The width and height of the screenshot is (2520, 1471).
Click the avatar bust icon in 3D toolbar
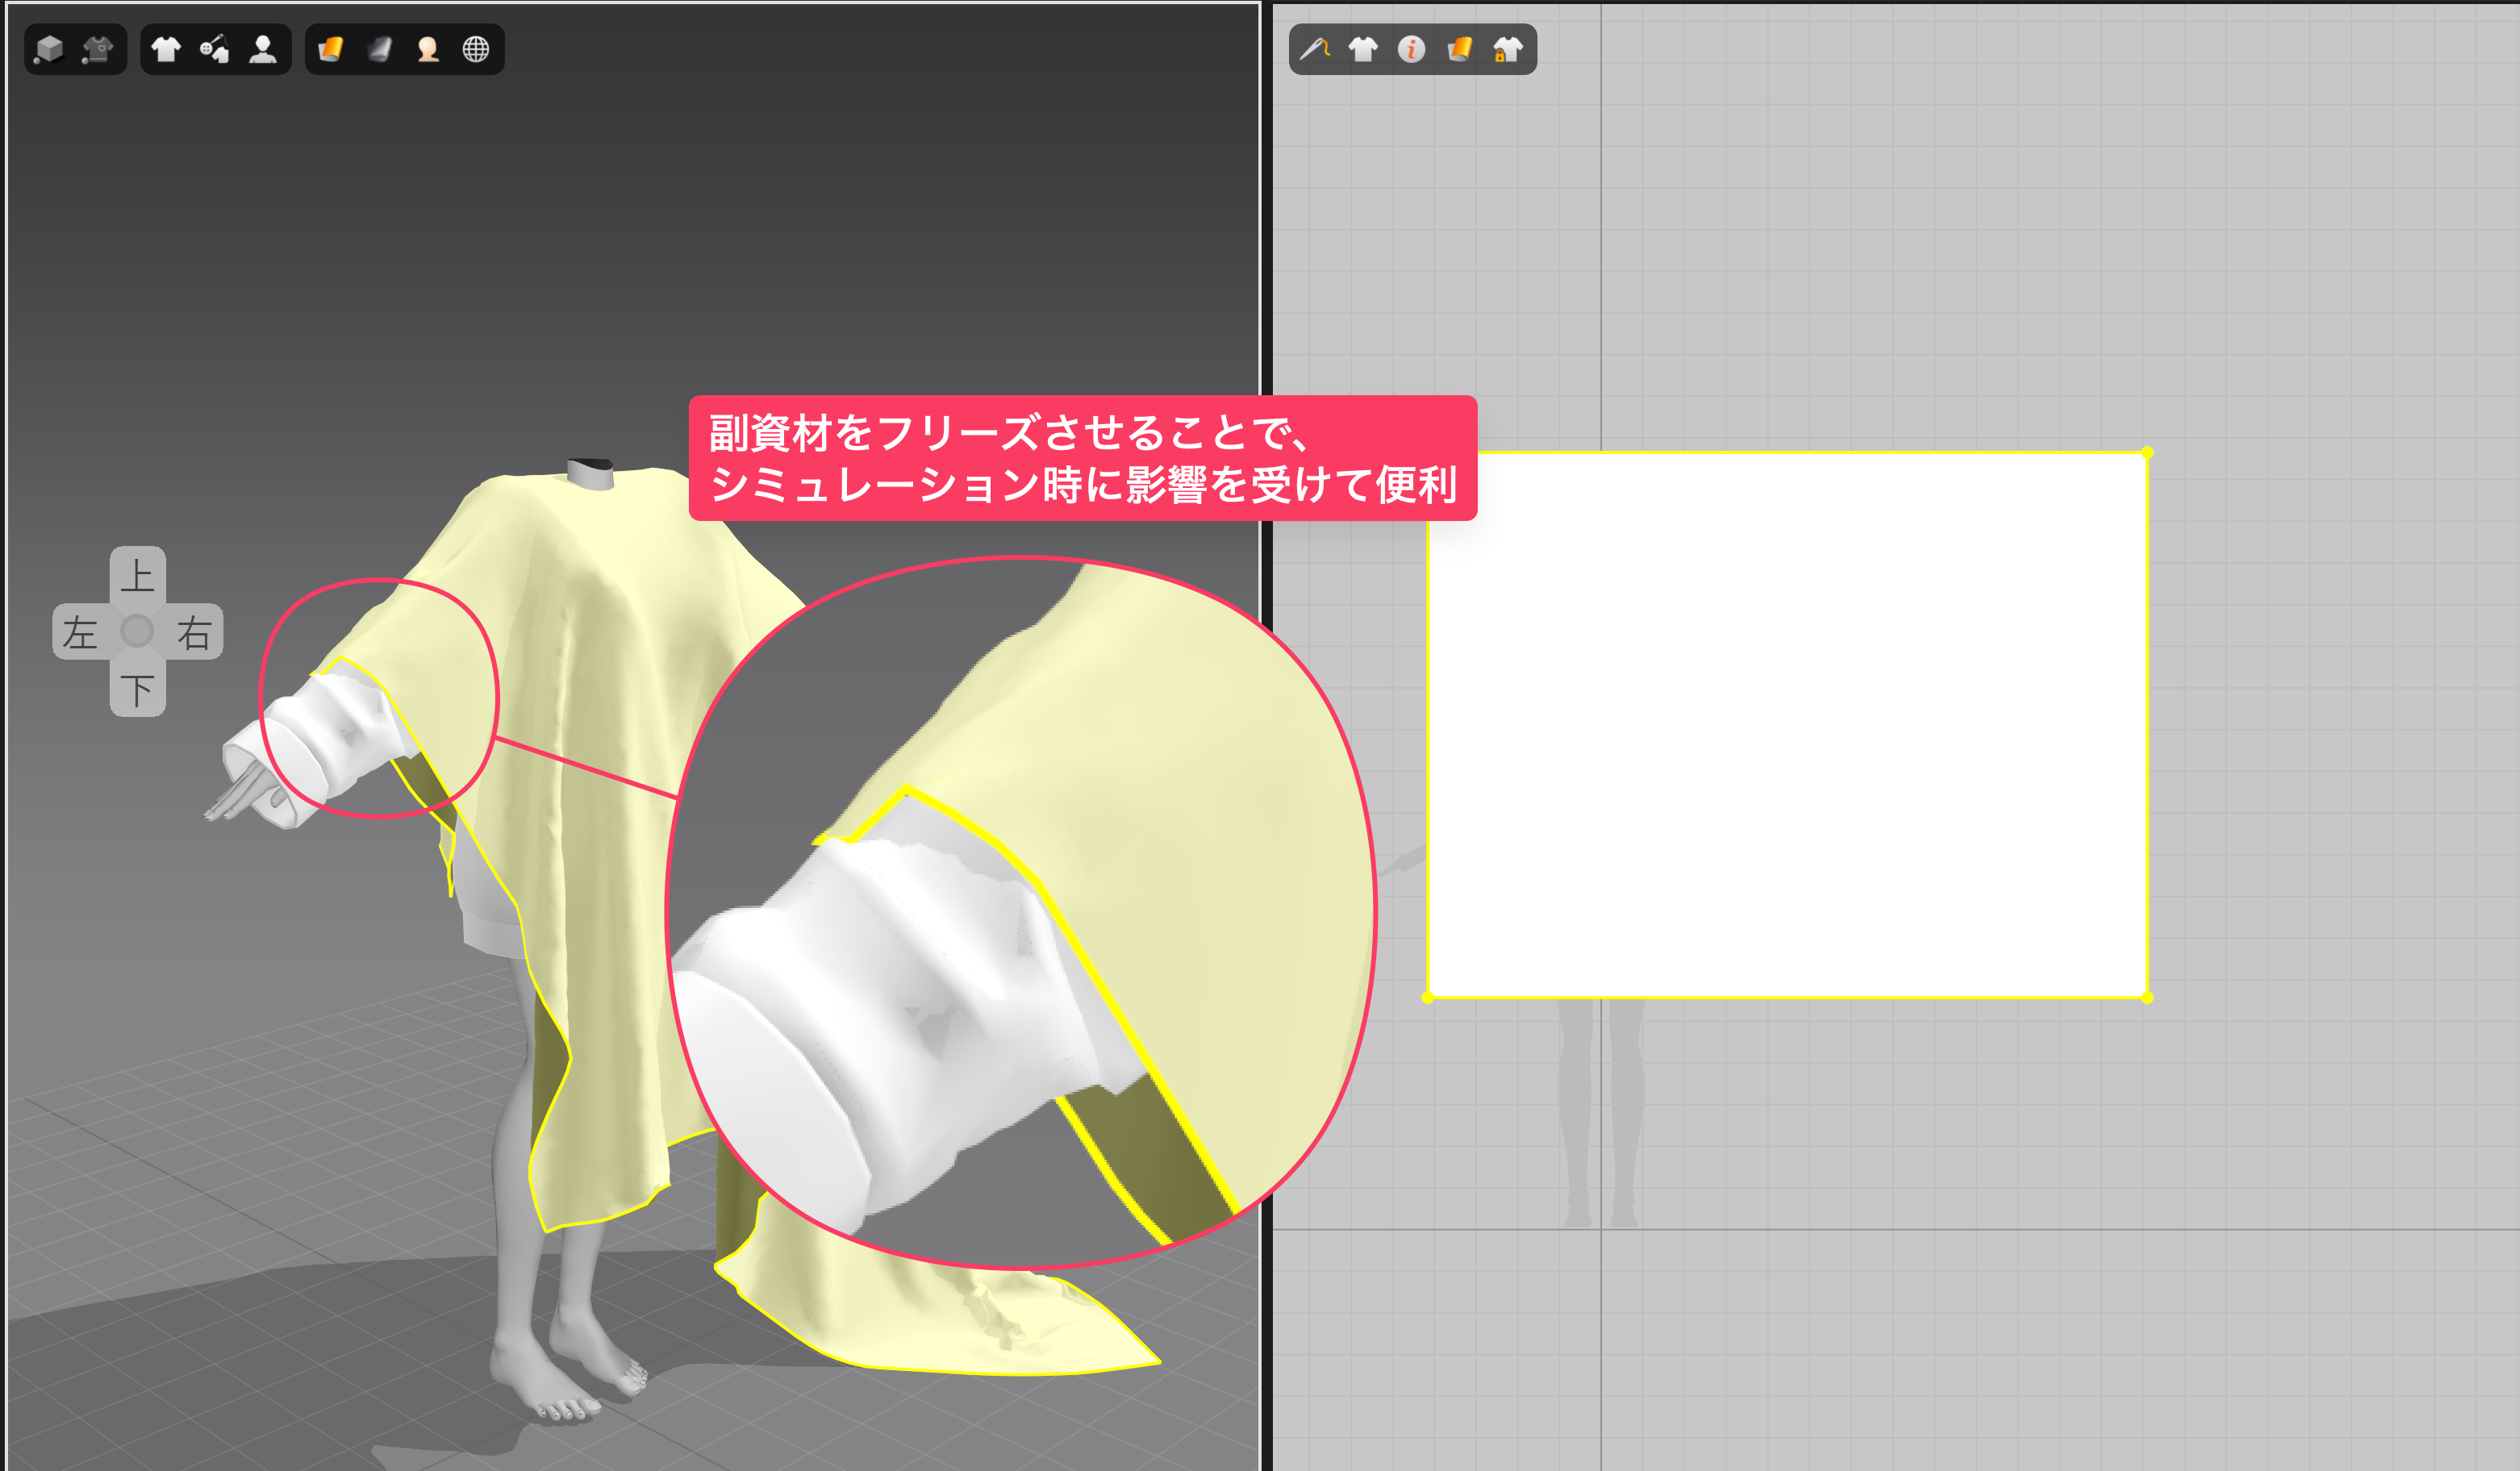(263, 49)
